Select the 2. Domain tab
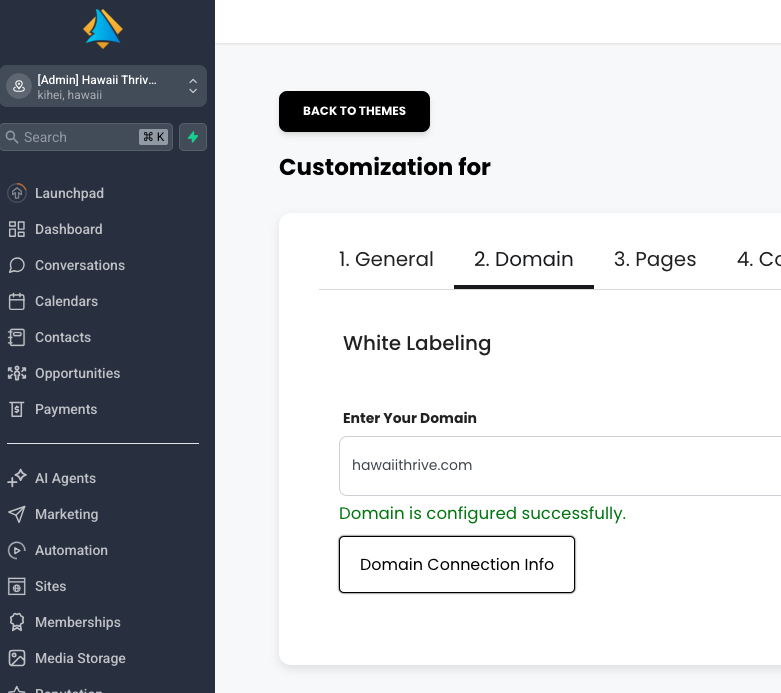The height and width of the screenshot is (693, 781). tap(524, 260)
